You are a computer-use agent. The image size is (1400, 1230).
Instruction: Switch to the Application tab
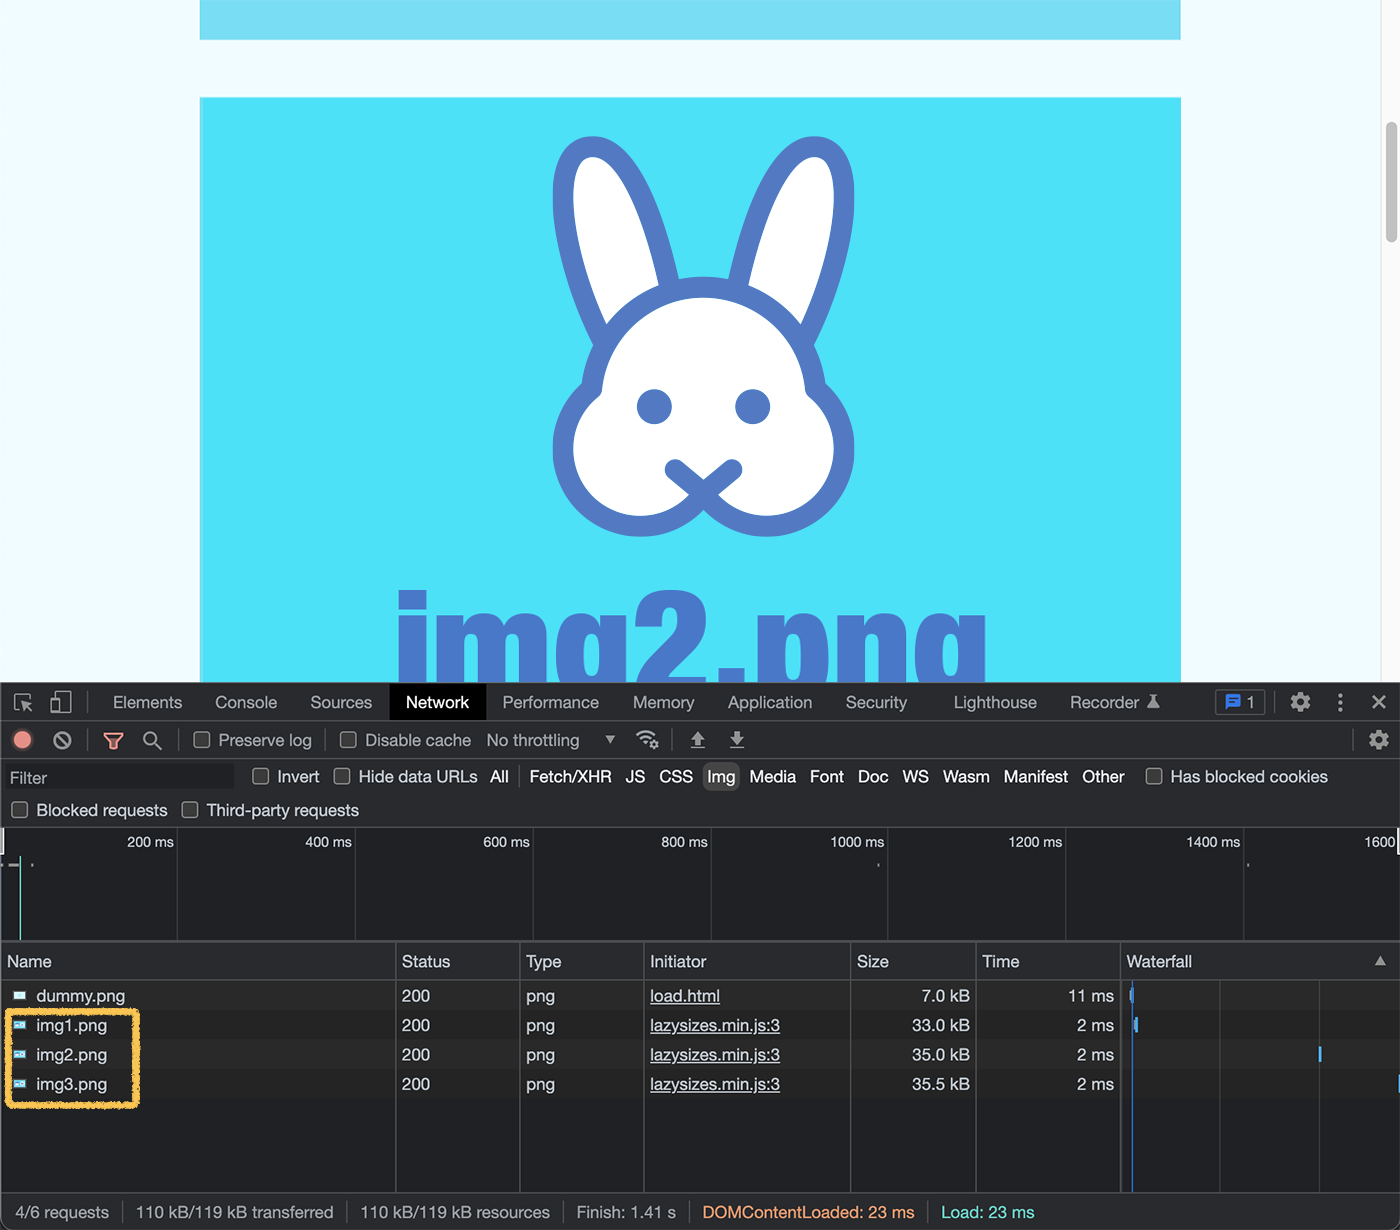coord(770,702)
